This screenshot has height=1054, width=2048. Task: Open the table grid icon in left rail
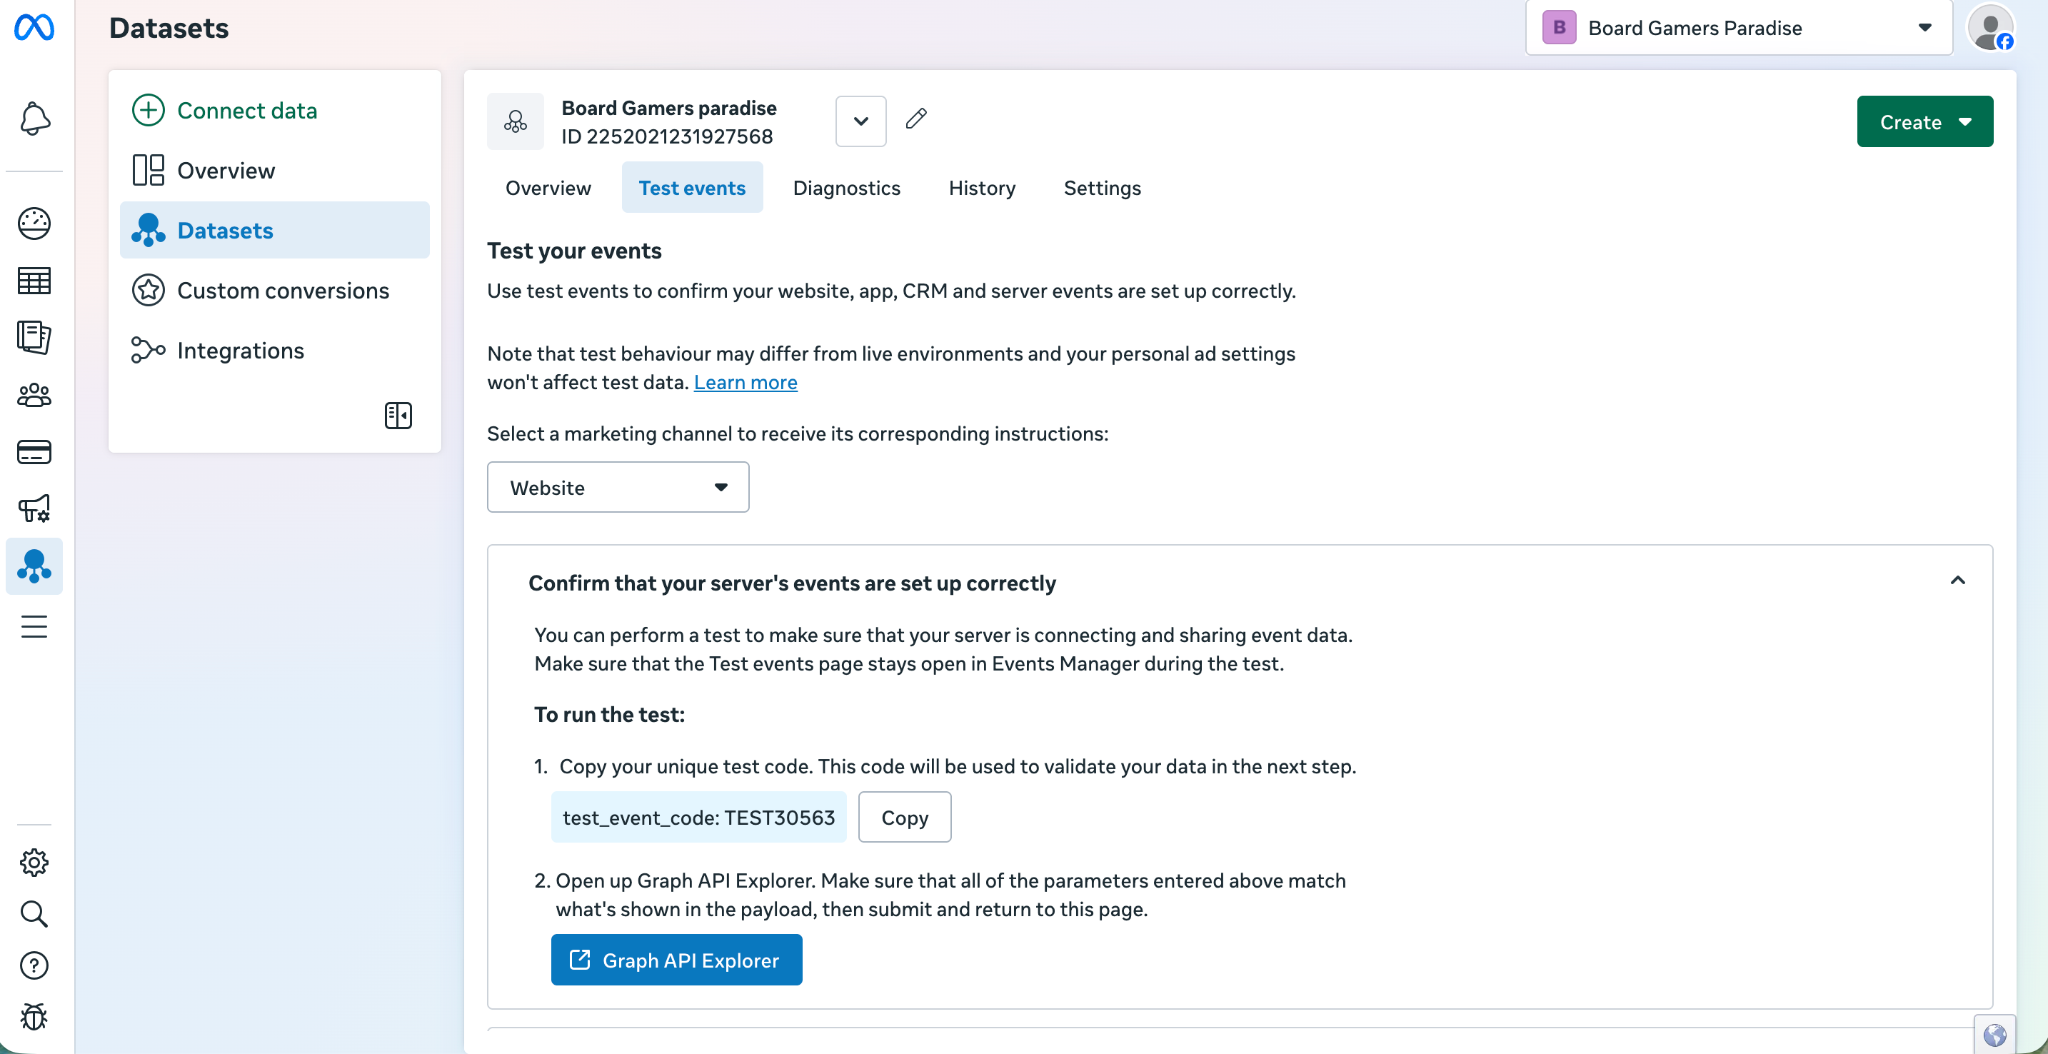[x=34, y=281]
